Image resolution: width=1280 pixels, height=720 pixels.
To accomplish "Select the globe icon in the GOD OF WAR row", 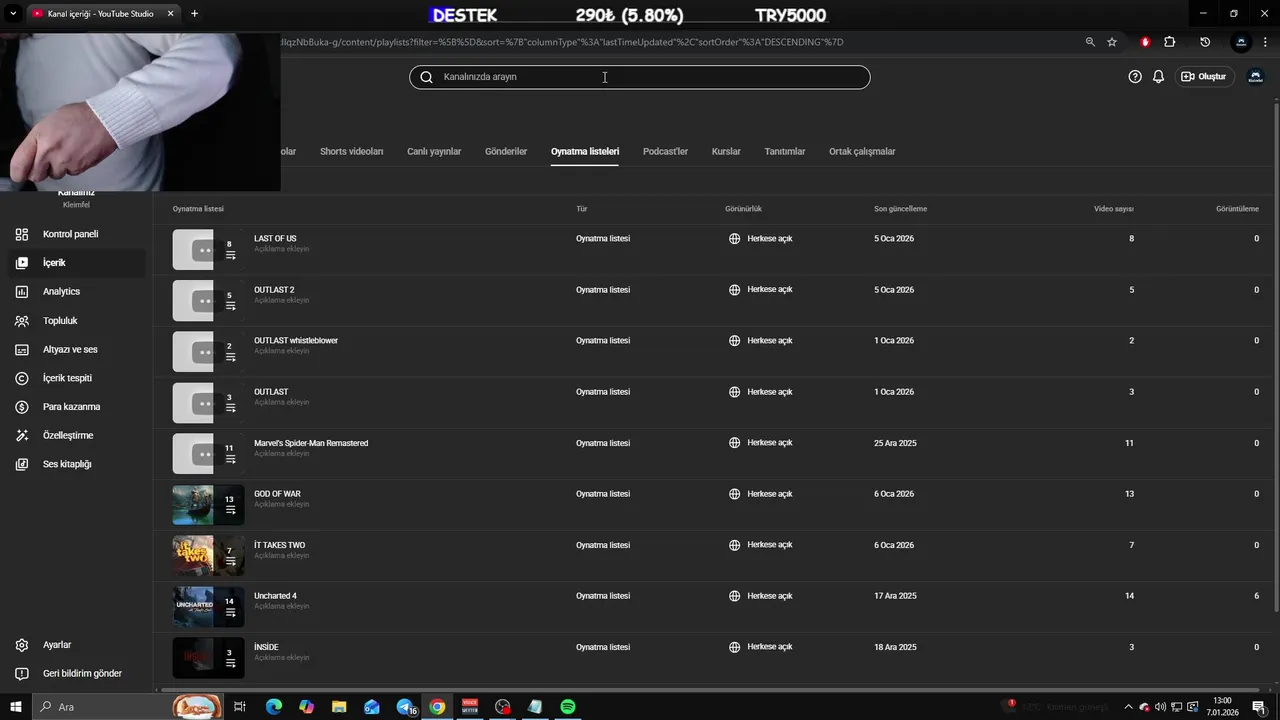I will (x=735, y=494).
